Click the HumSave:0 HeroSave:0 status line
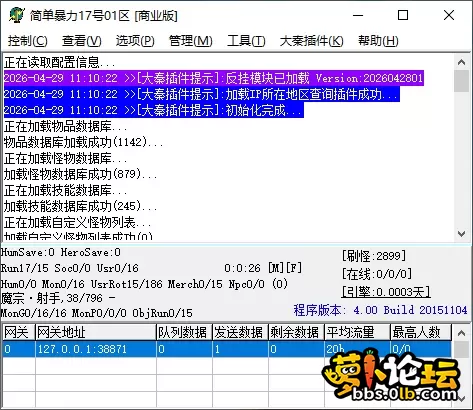Image resolution: width=473 pixels, height=410 pixels. coord(61,252)
